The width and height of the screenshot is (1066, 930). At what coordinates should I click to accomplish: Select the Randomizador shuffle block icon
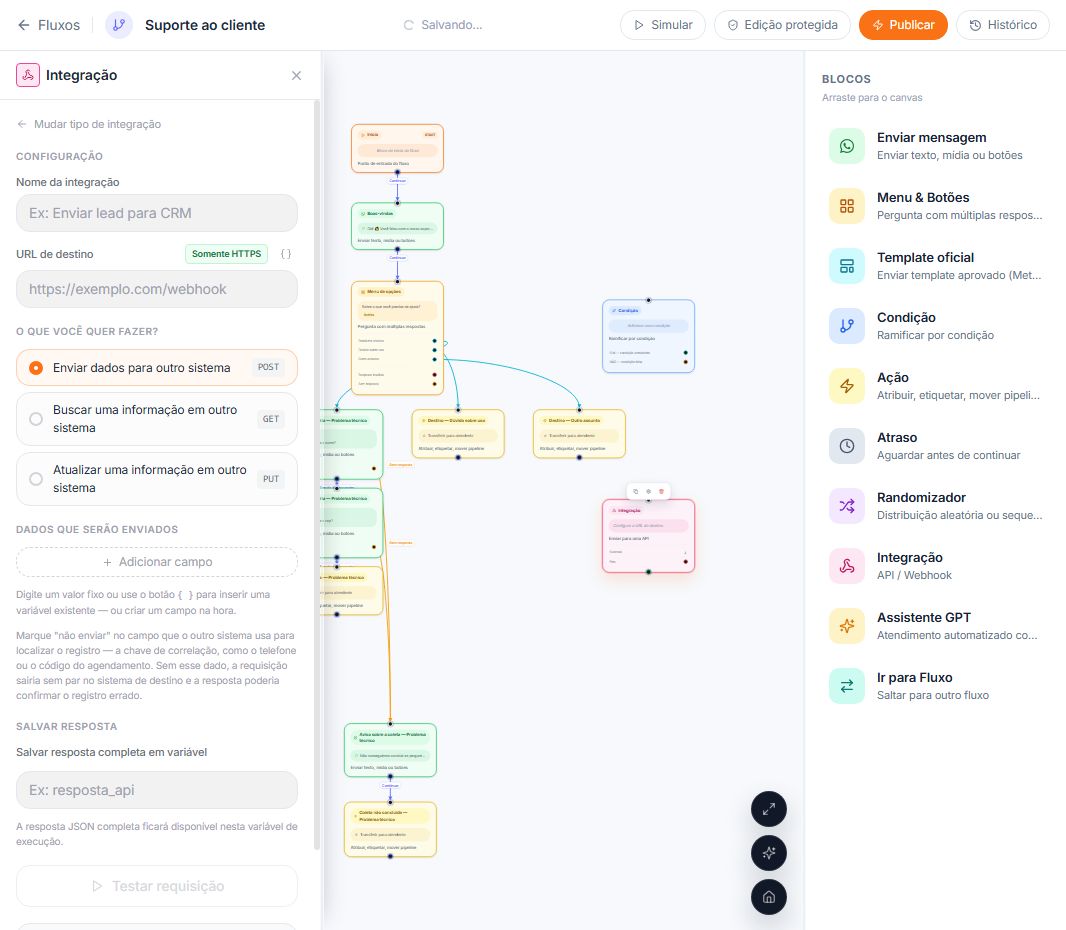(846, 506)
